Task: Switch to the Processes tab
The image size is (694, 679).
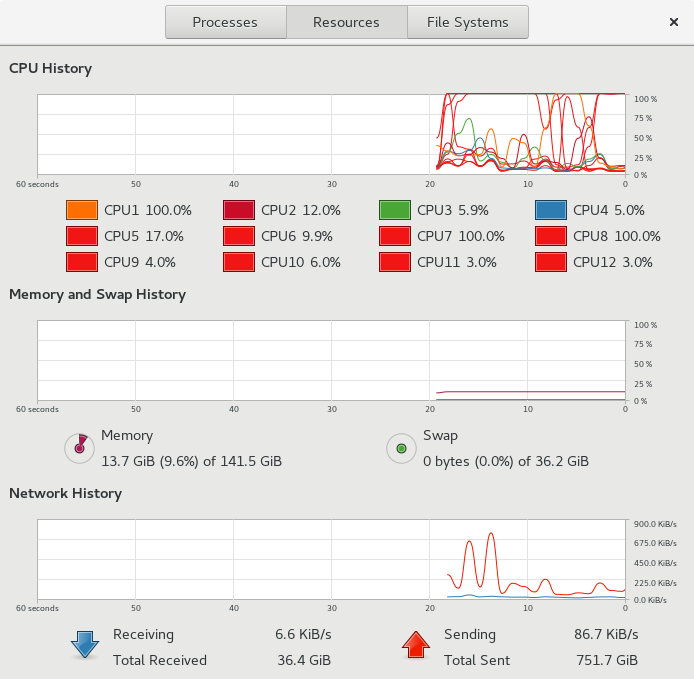Action: pyautogui.click(x=226, y=22)
